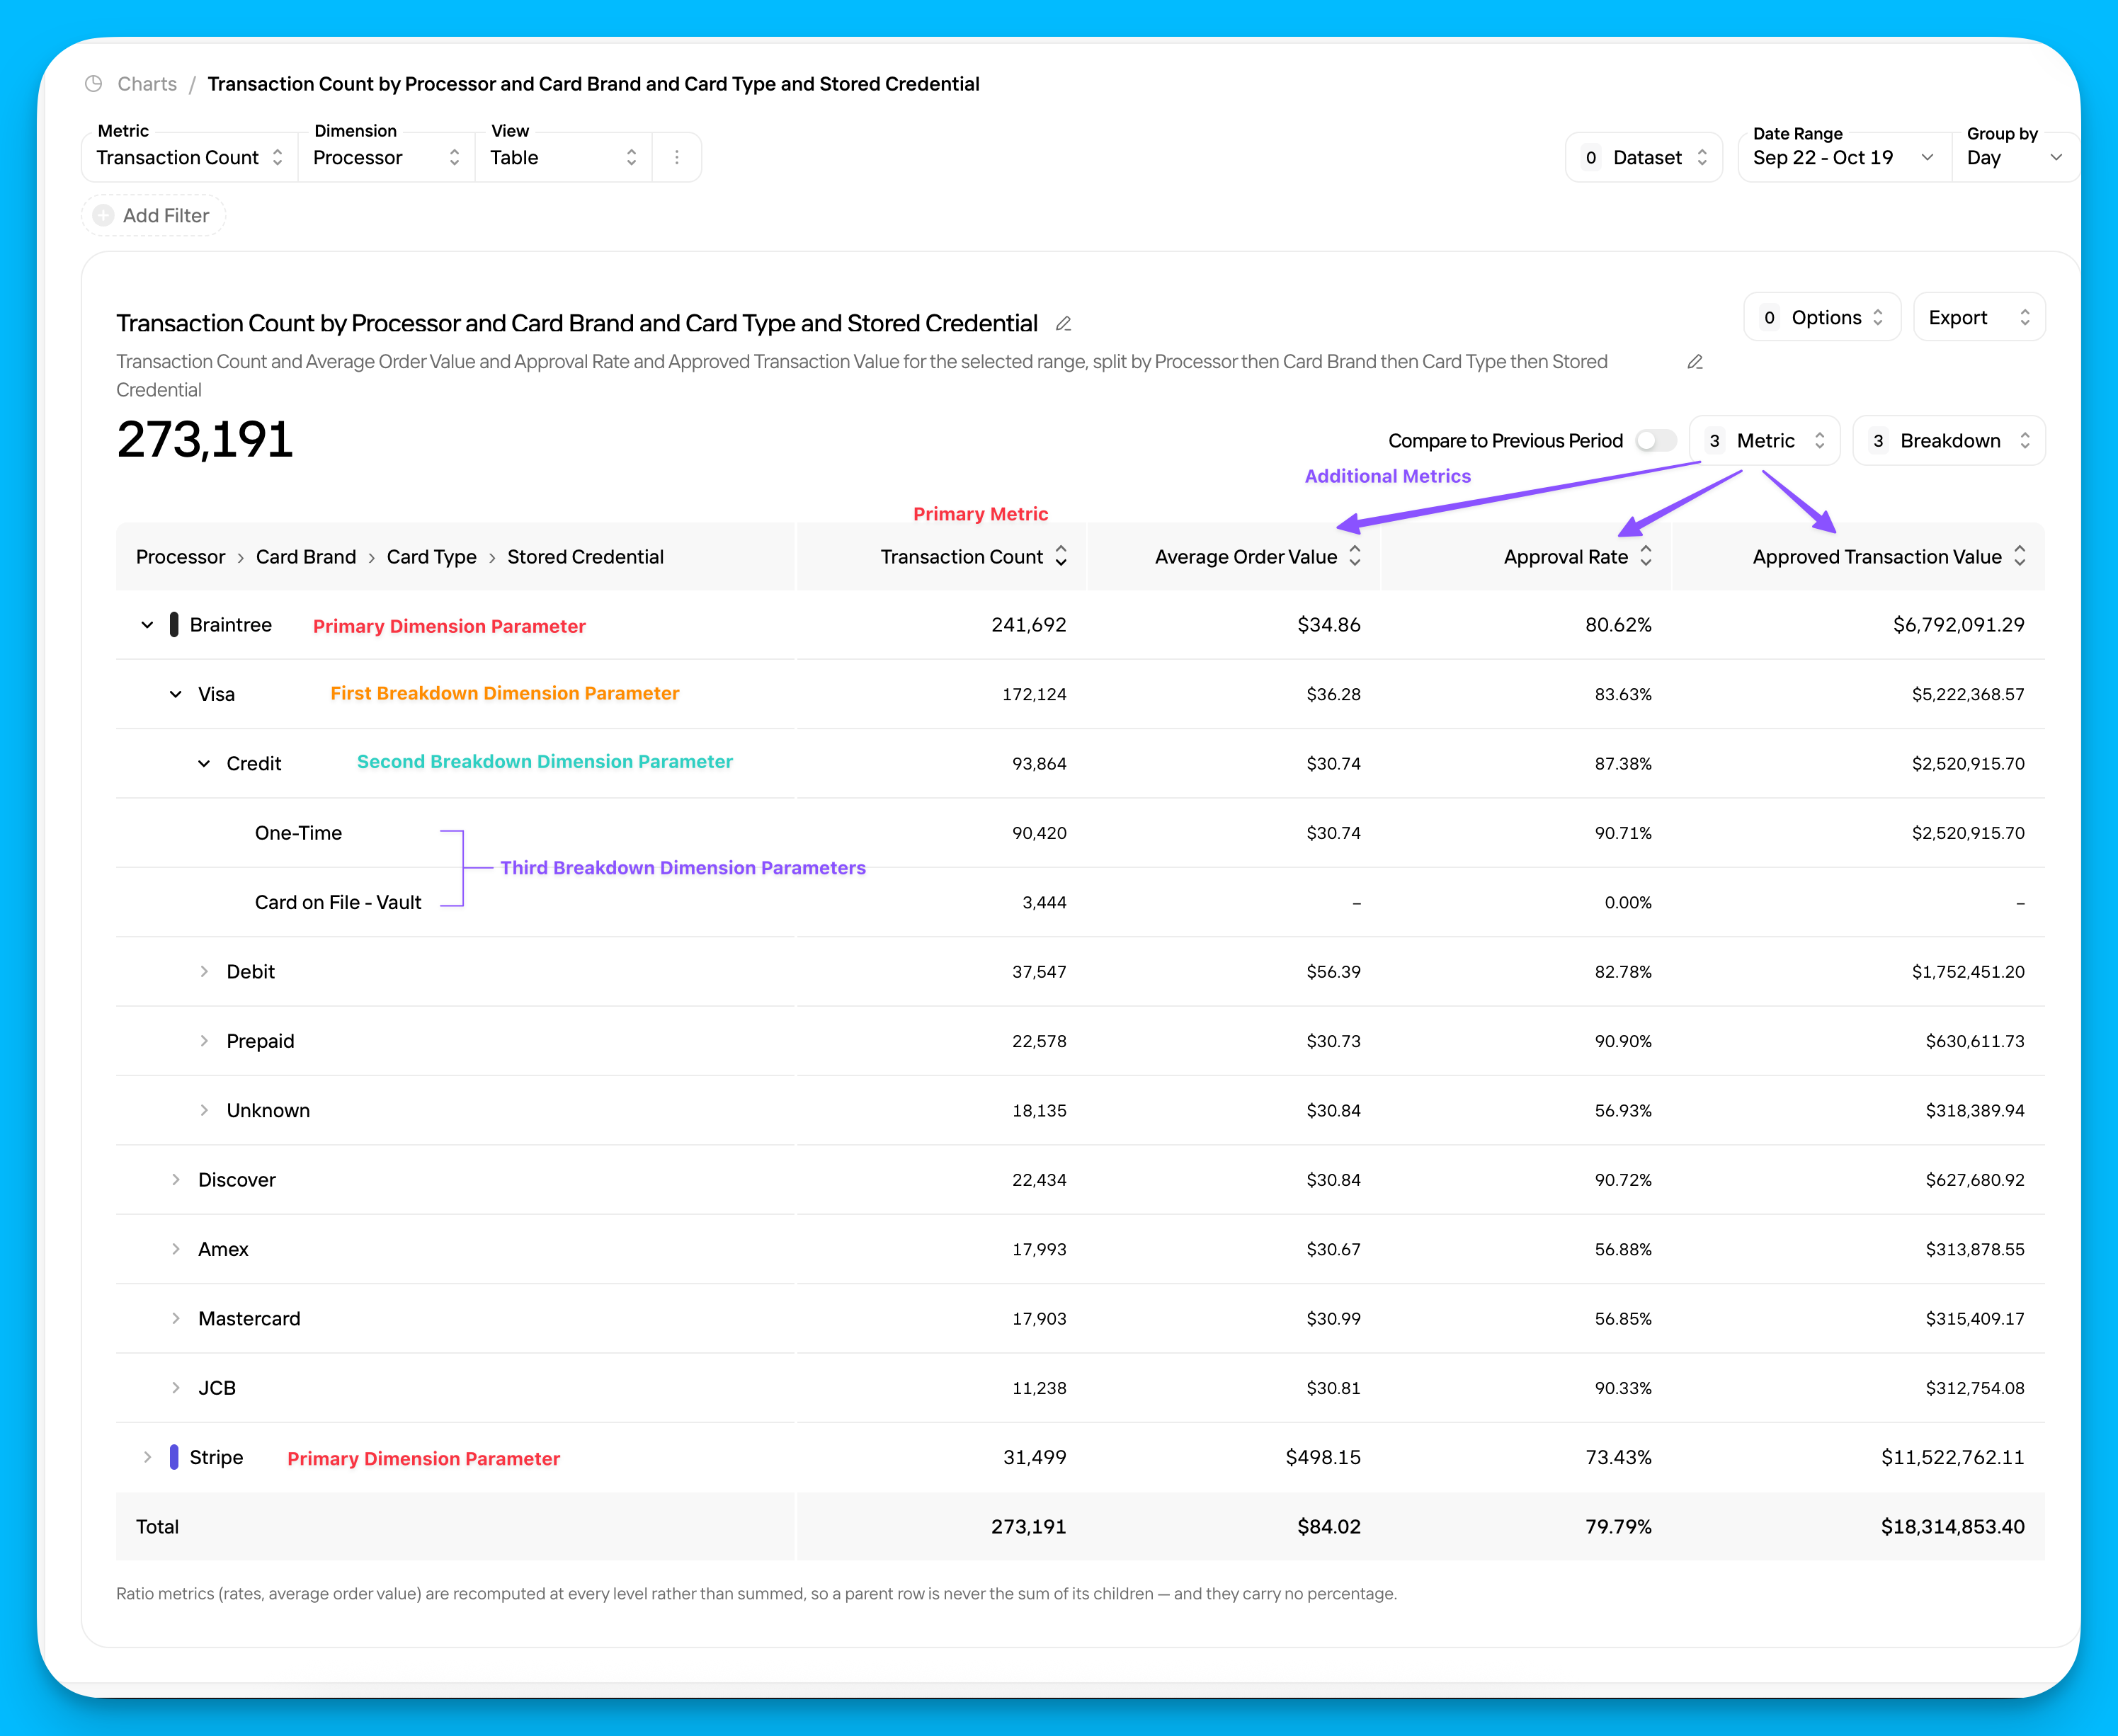The image size is (2118, 1736).
Task: Click Card Type in the header breadcrumb
Action: 432,557
